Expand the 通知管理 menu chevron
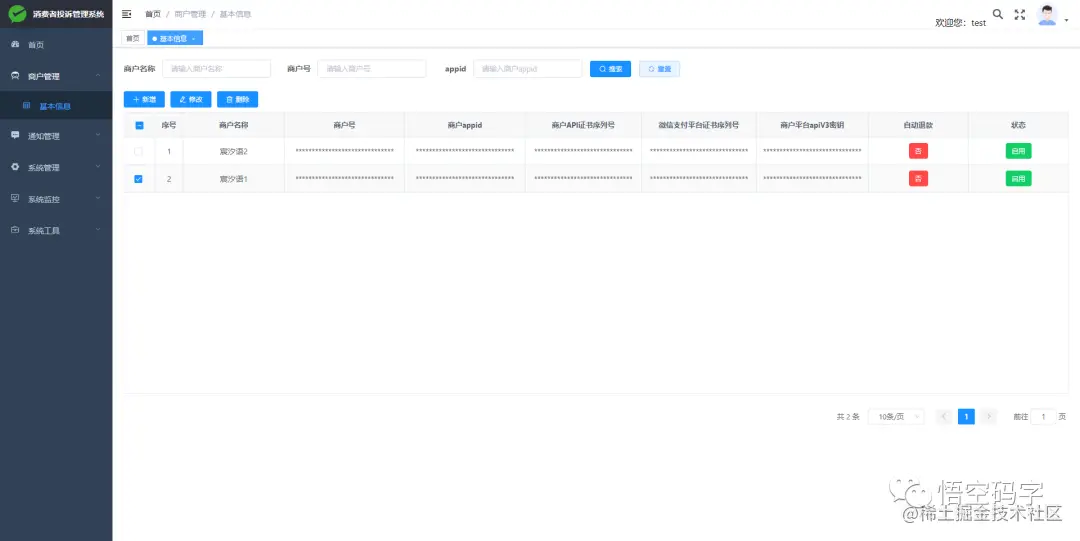Image resolution: width=1080 pixels, height=541 pixels. click(98, 136)
